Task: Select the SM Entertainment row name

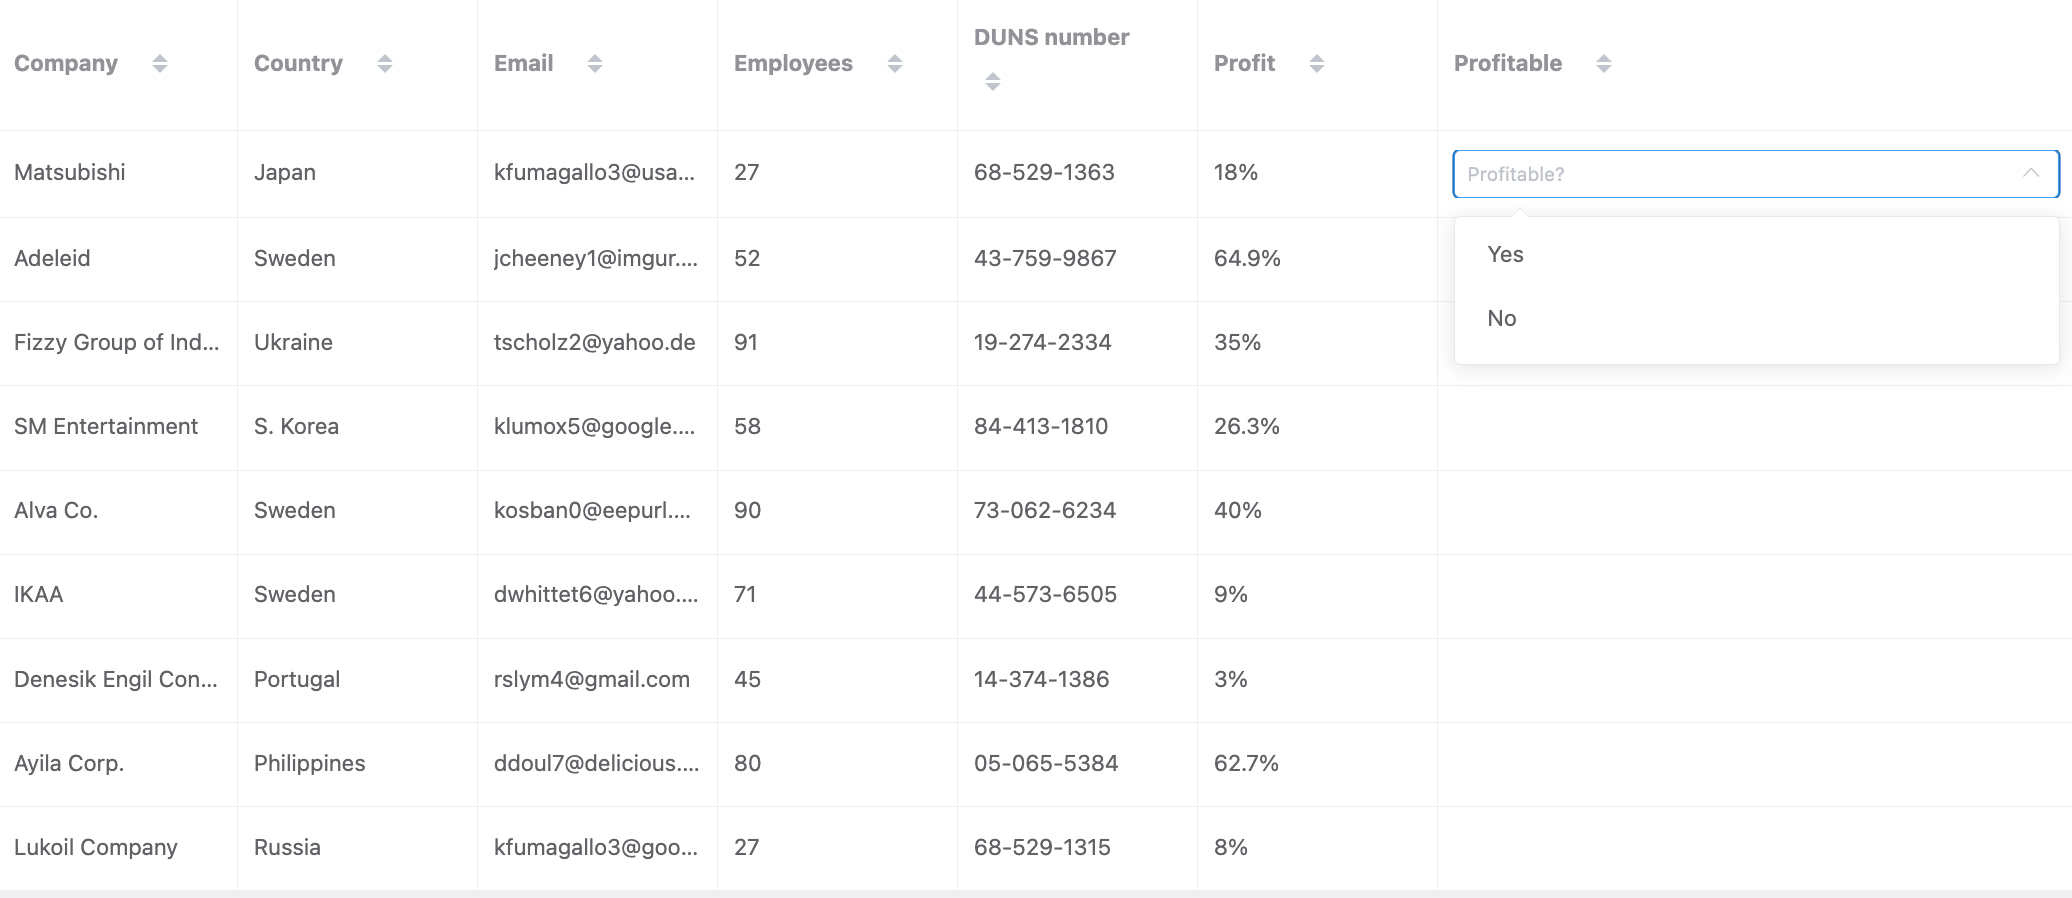Action: pos(106,427)
